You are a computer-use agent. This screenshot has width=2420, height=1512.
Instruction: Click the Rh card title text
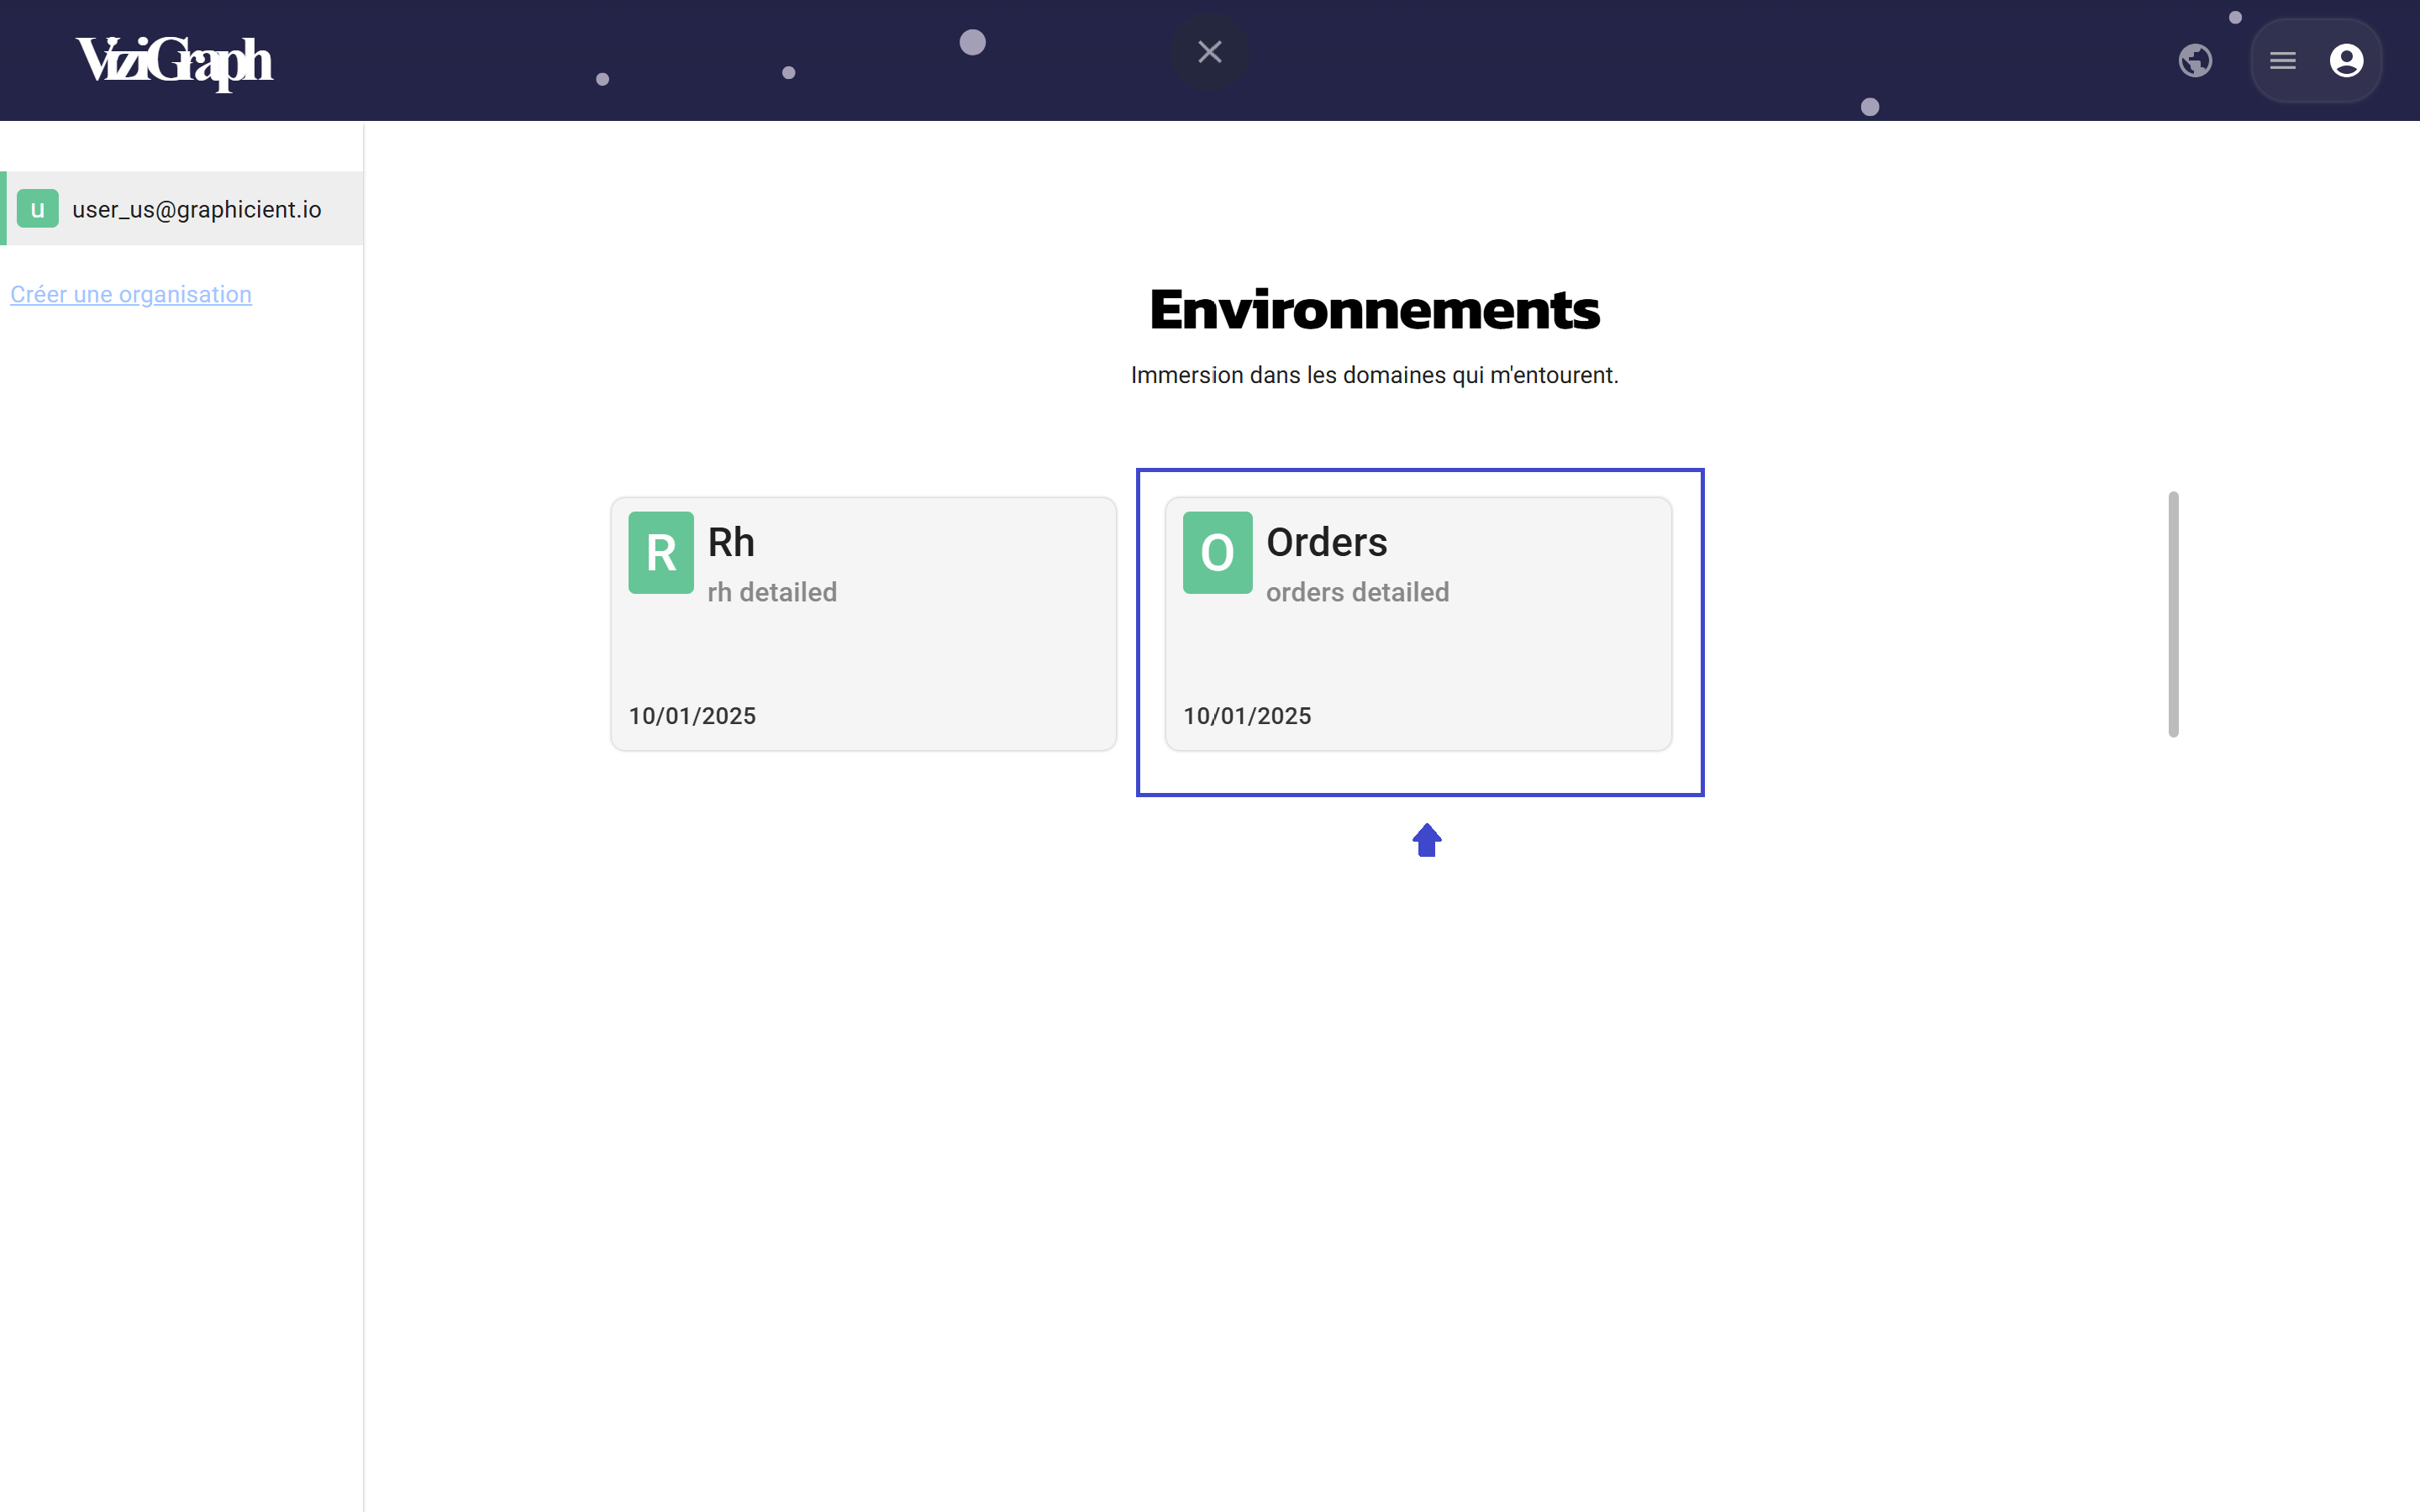731,542
